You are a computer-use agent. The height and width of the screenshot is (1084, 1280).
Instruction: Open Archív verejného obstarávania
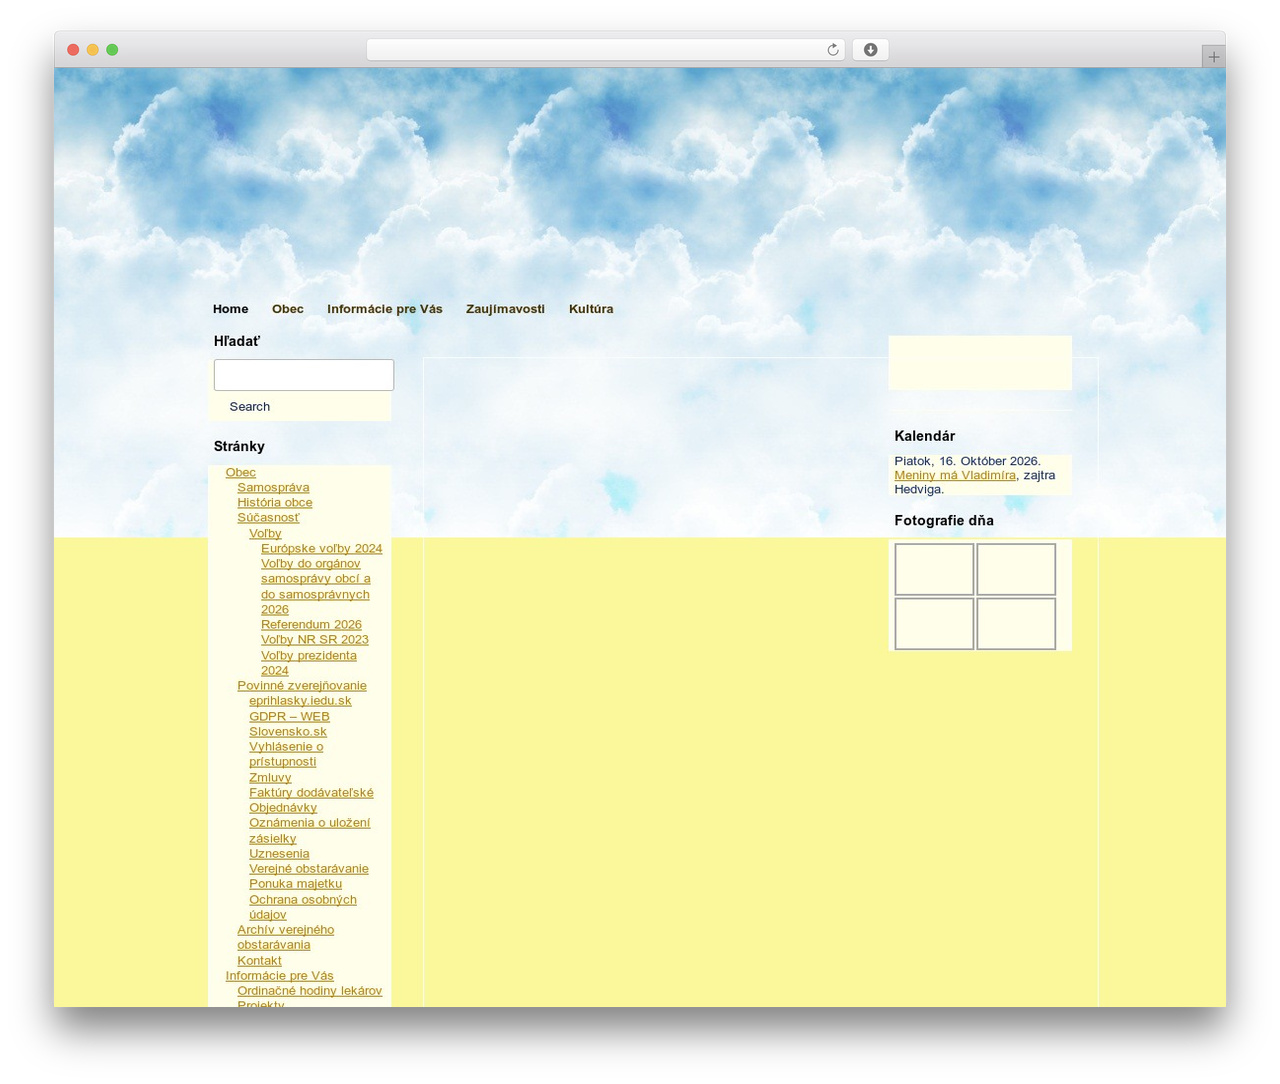(x=285, y=937)
